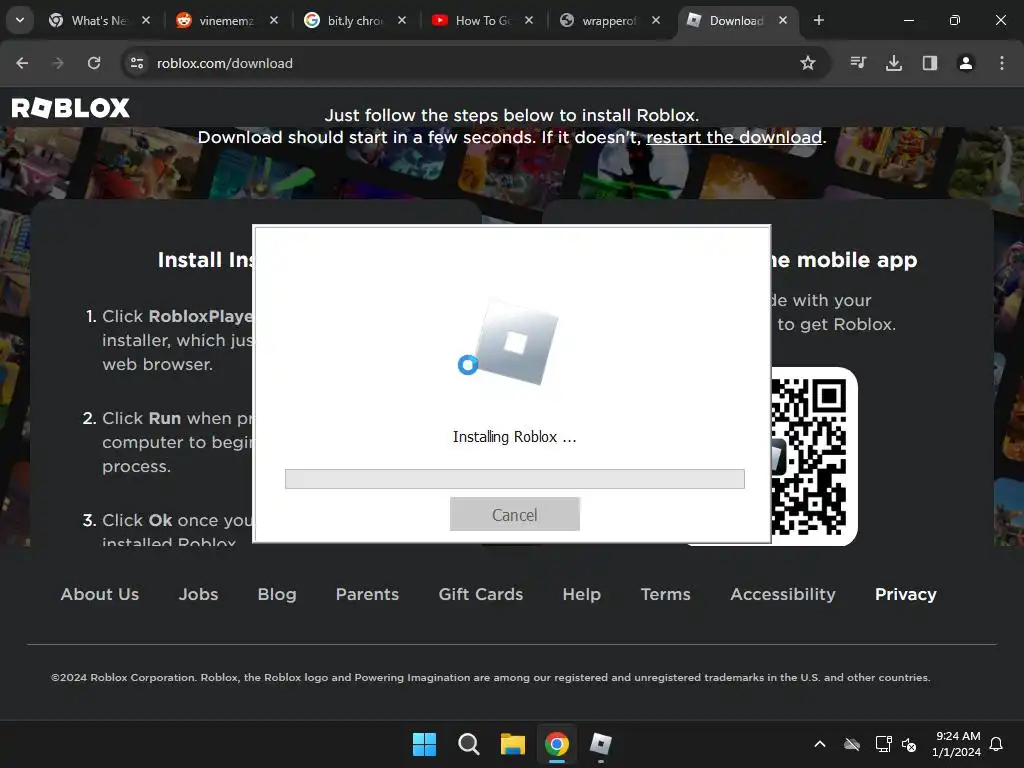This screenshot has width=1024, height=768.
Task: Close the What's New tab
Action: pyautogui.click(x=146, y=20)
